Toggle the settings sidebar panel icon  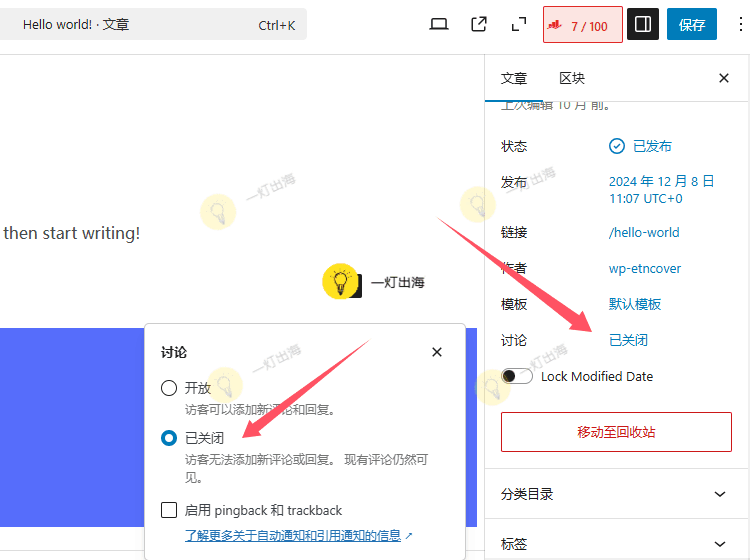[x=643, y=25]
